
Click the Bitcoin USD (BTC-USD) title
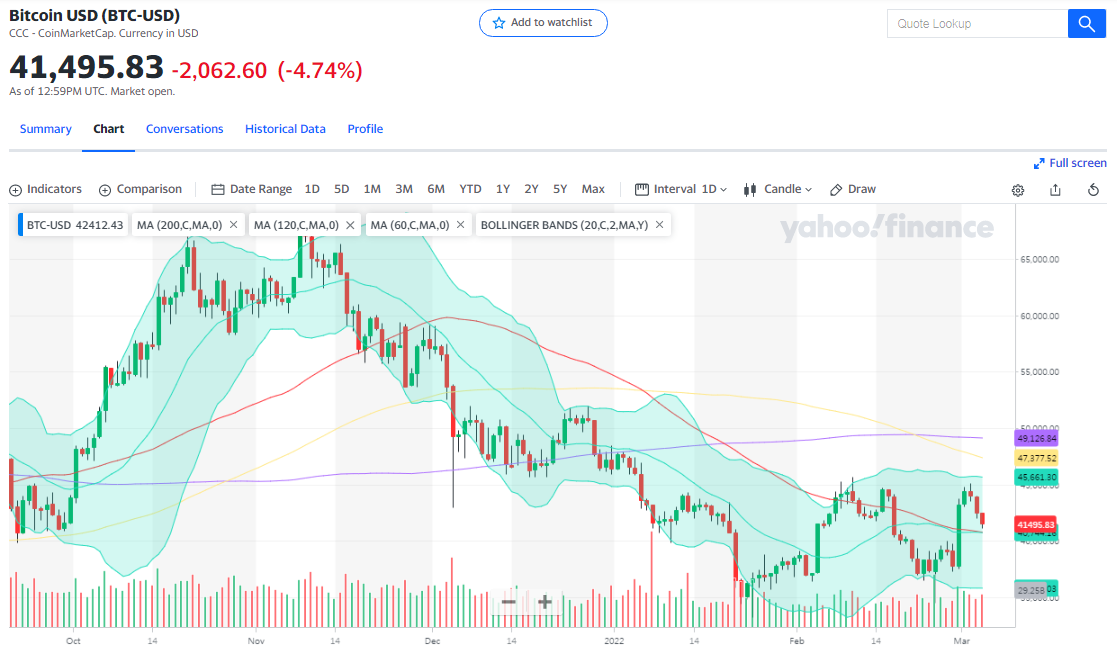click(94, 15)
